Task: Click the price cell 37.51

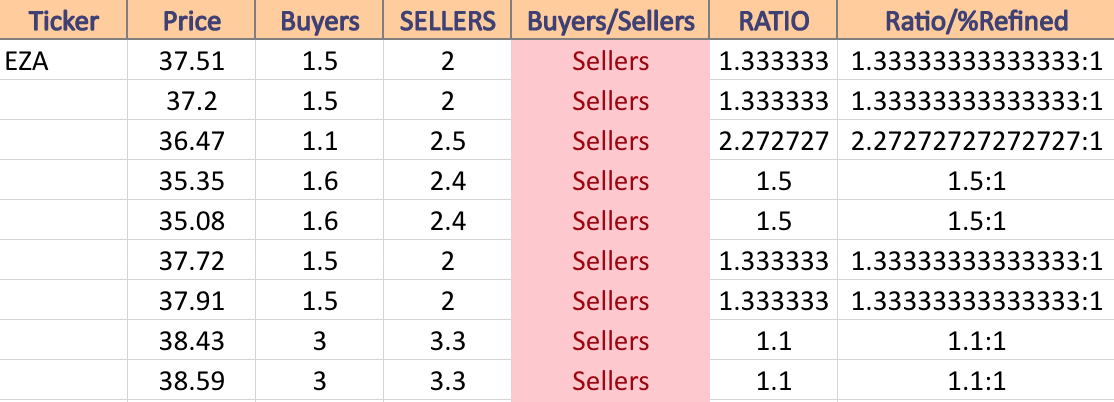Action: click(x=191, y=60)
